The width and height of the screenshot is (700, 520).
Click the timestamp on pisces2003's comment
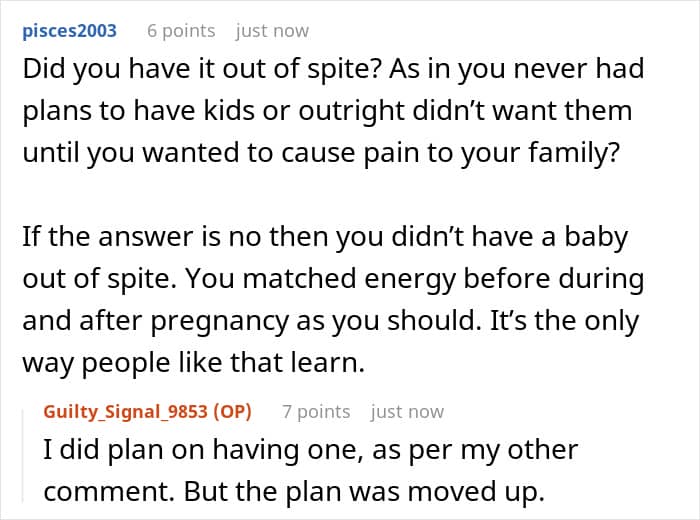[x=272, y=30]
